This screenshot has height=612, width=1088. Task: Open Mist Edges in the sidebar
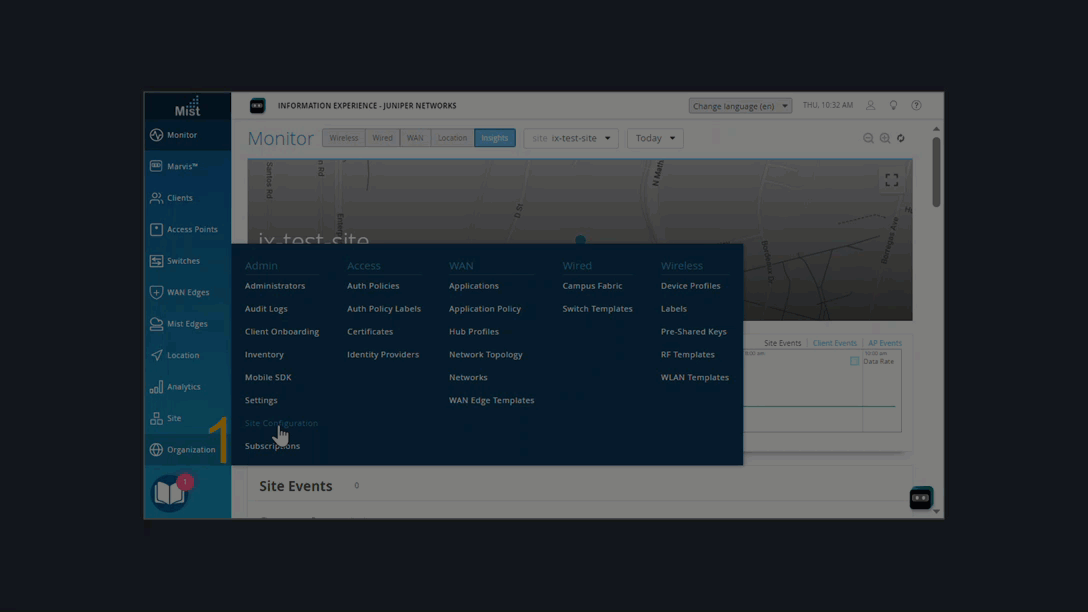click(x=187, y=323)
